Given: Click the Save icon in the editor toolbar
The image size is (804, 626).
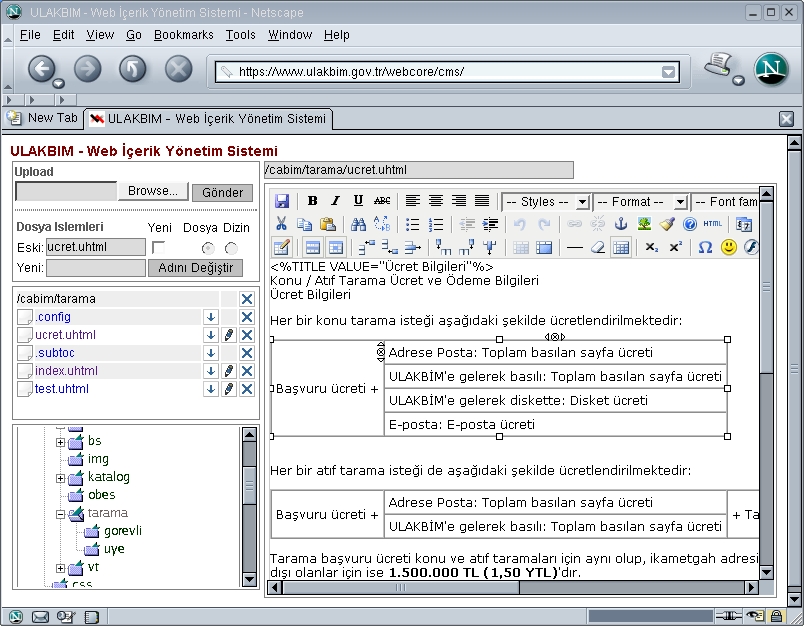Looking at the screenshot, I should 282,201.
